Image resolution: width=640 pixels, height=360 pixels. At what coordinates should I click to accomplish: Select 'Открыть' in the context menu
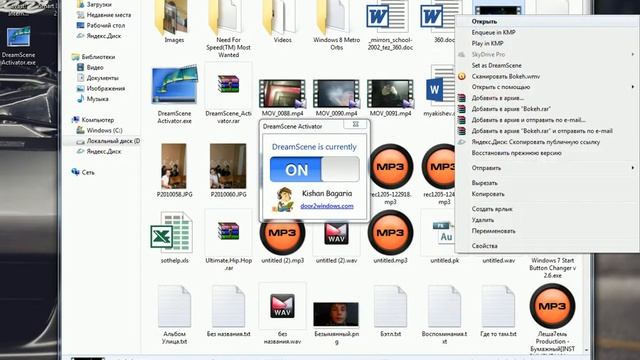click(484, 21)
